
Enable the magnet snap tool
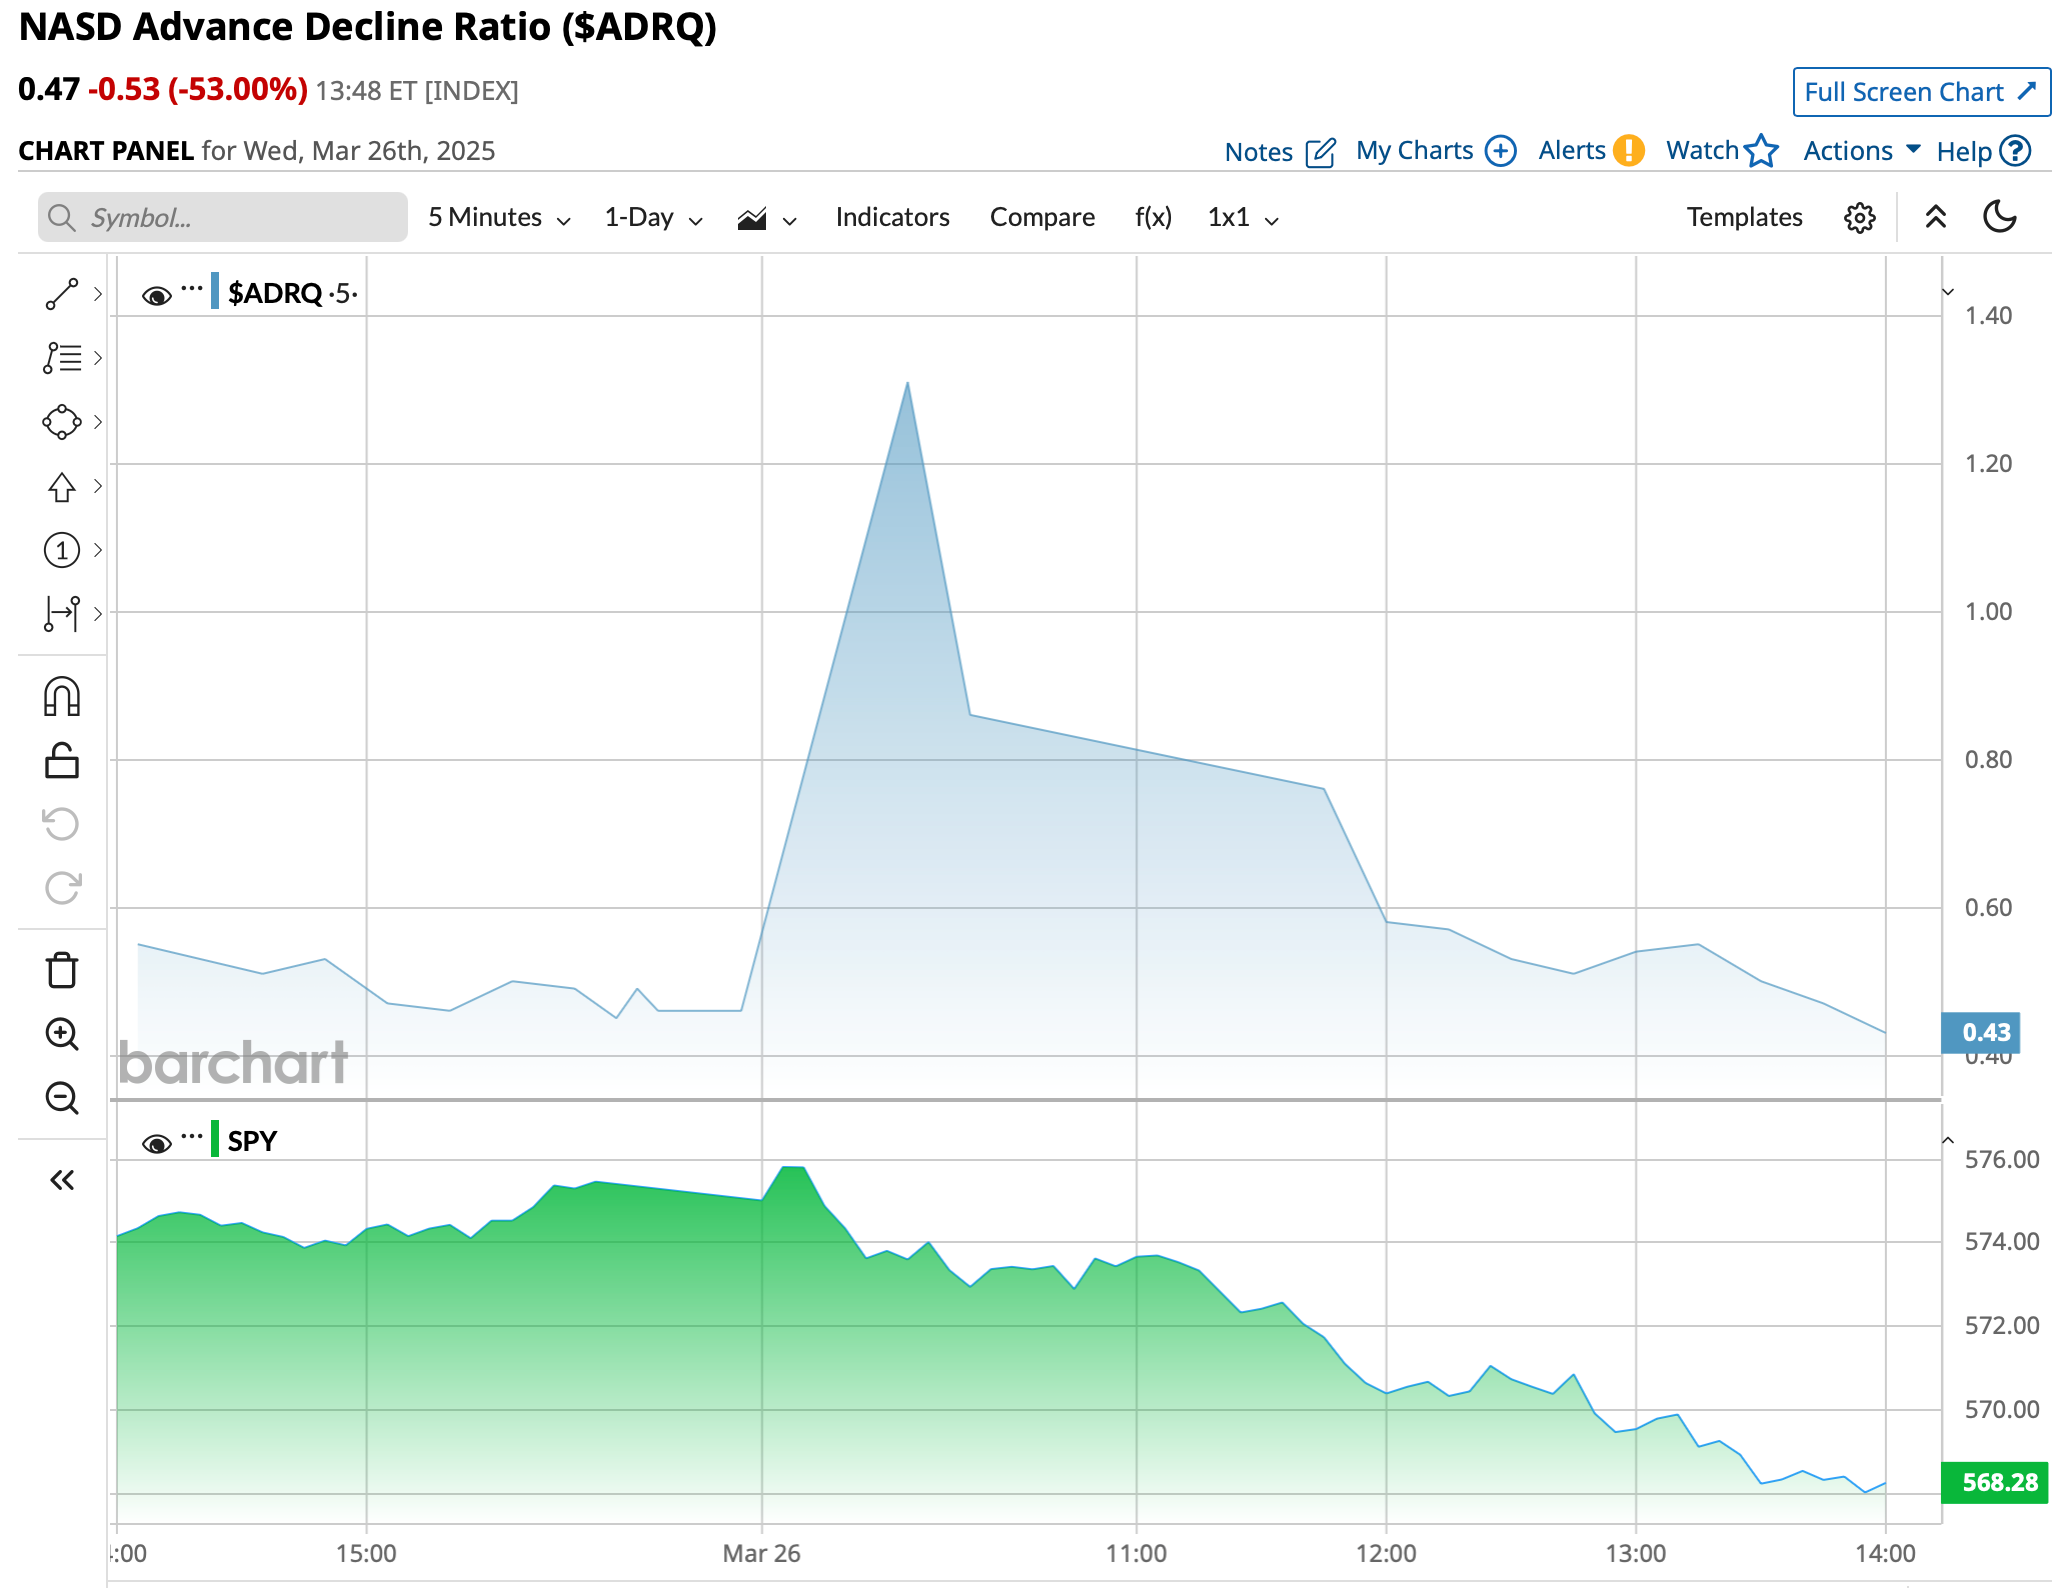click(x=62, y=697)
